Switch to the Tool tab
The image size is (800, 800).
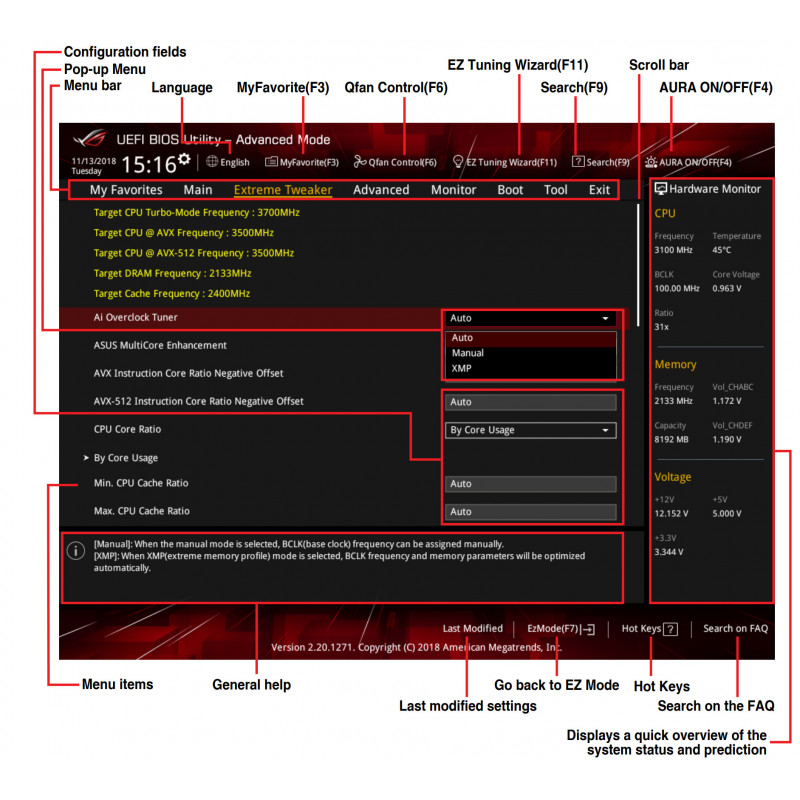(556, 190)
